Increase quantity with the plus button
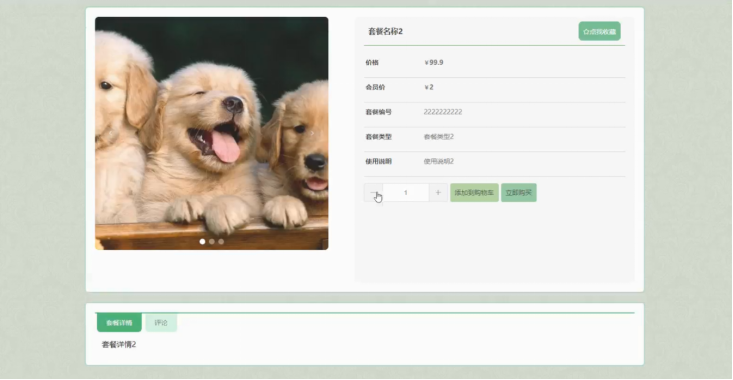The image size is (733, 380). tap(438, 193)
